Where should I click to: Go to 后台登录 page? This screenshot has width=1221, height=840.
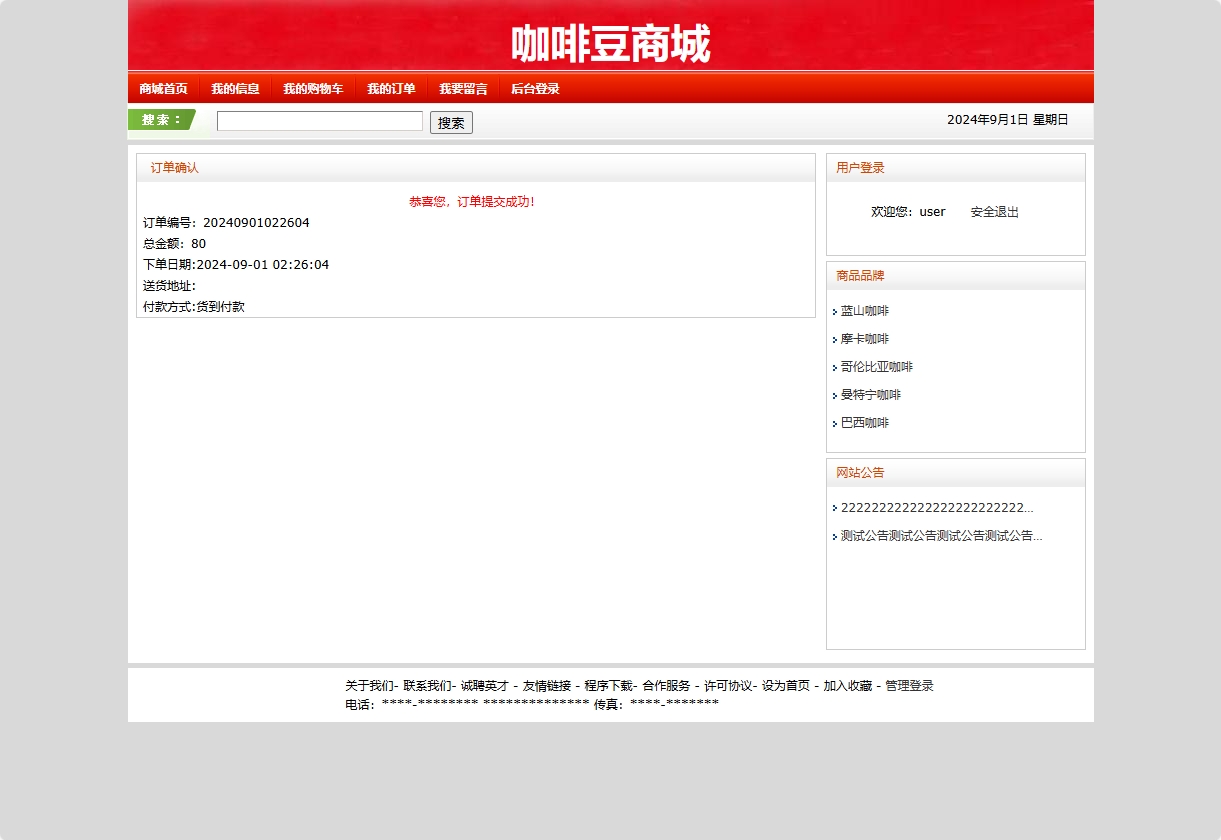click(535, 88)
